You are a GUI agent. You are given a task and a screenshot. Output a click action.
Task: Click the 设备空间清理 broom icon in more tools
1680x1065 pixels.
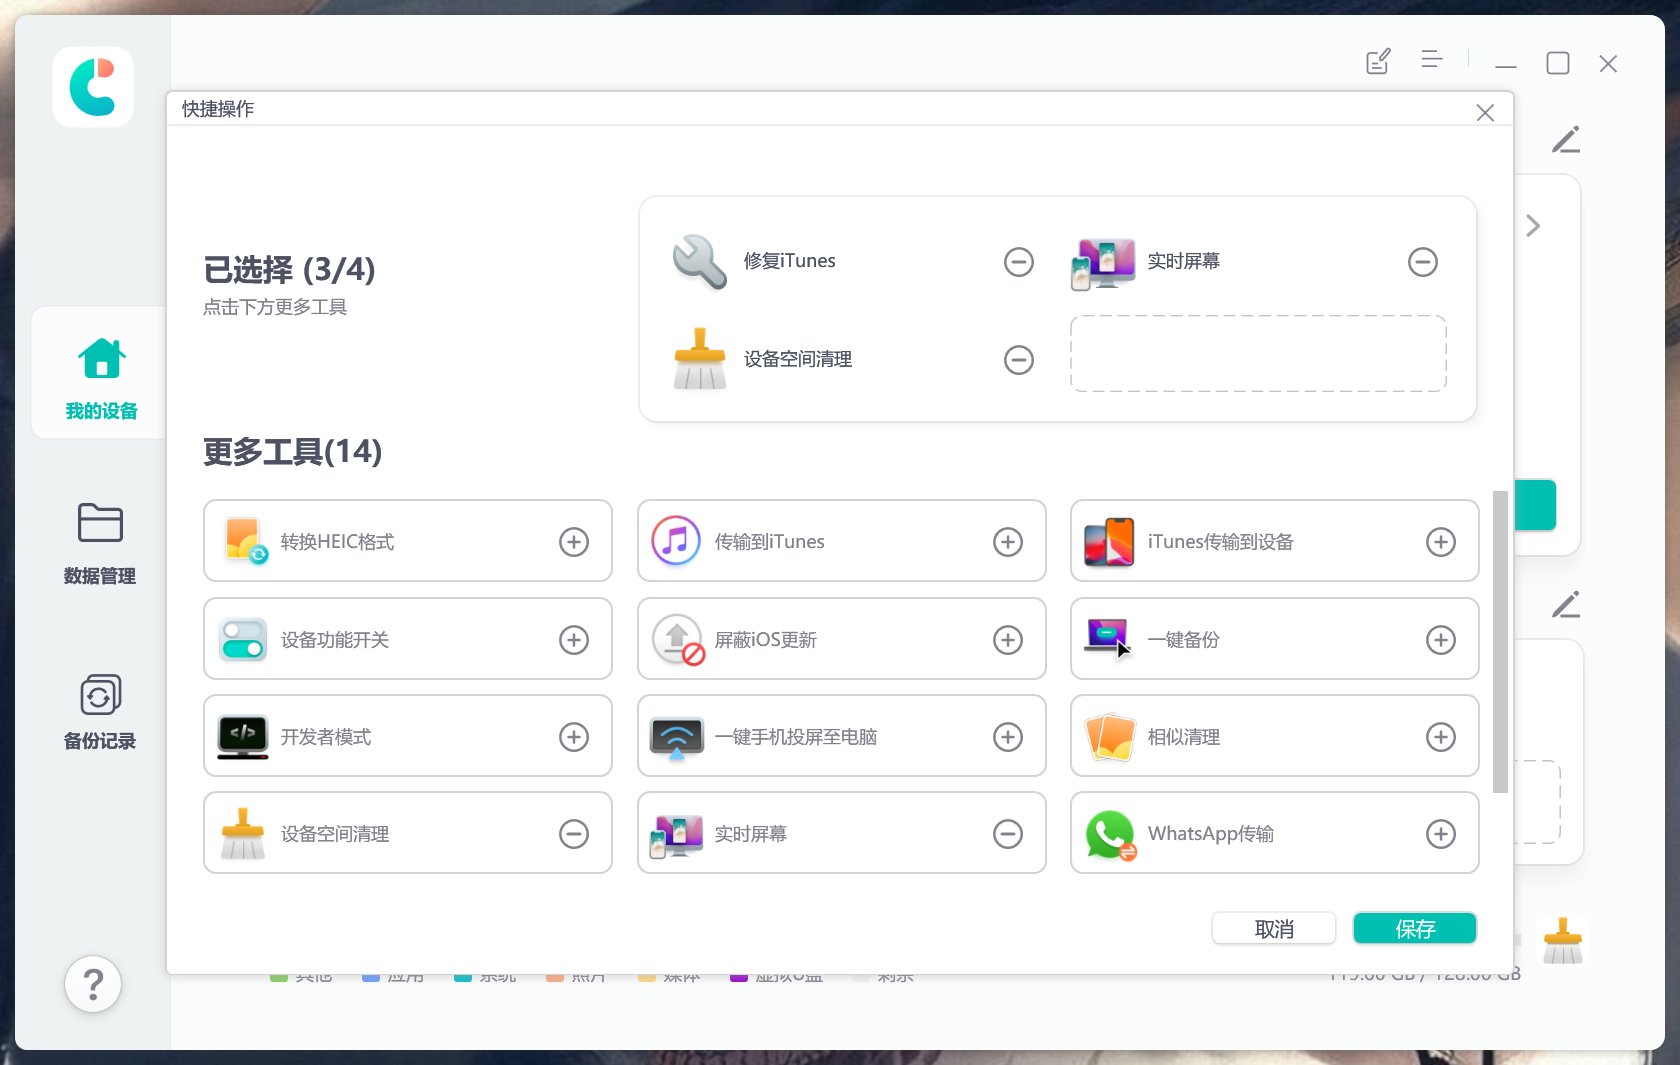pyautogui.click(x=243, y=834)
